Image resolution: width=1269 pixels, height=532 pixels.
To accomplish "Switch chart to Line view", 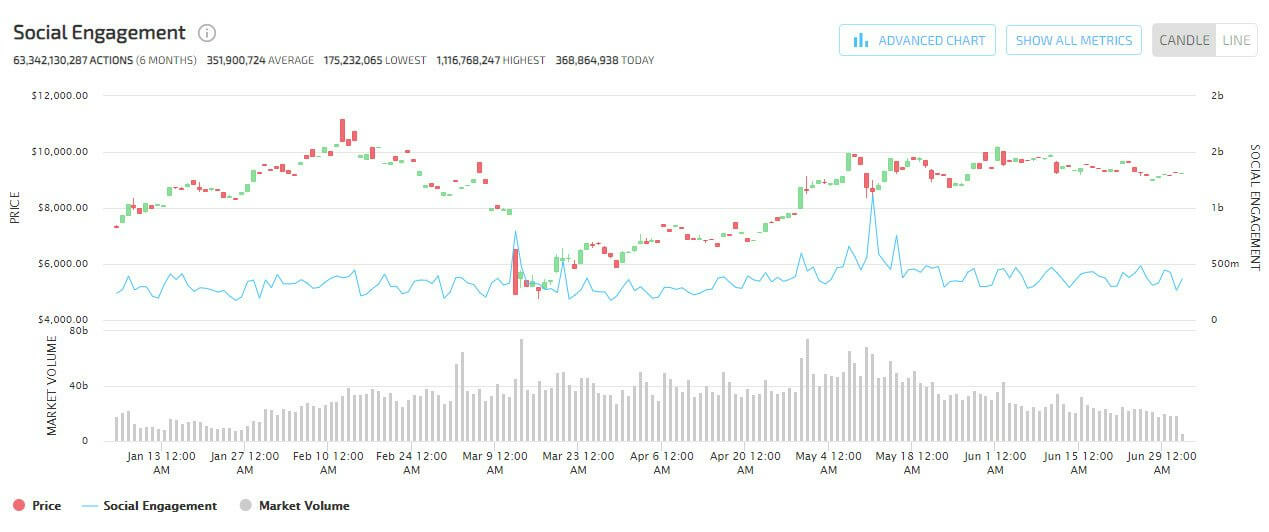I will (x=1236, y=40).
